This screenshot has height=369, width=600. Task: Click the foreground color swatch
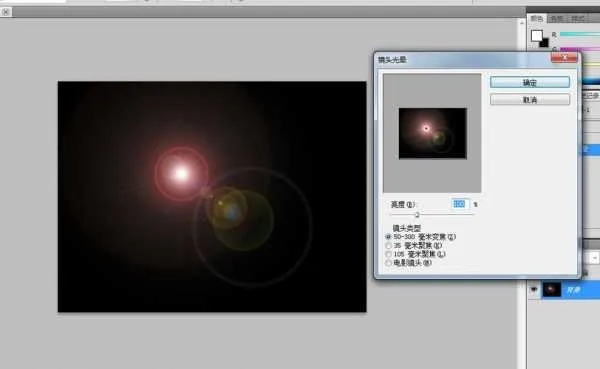536,36
